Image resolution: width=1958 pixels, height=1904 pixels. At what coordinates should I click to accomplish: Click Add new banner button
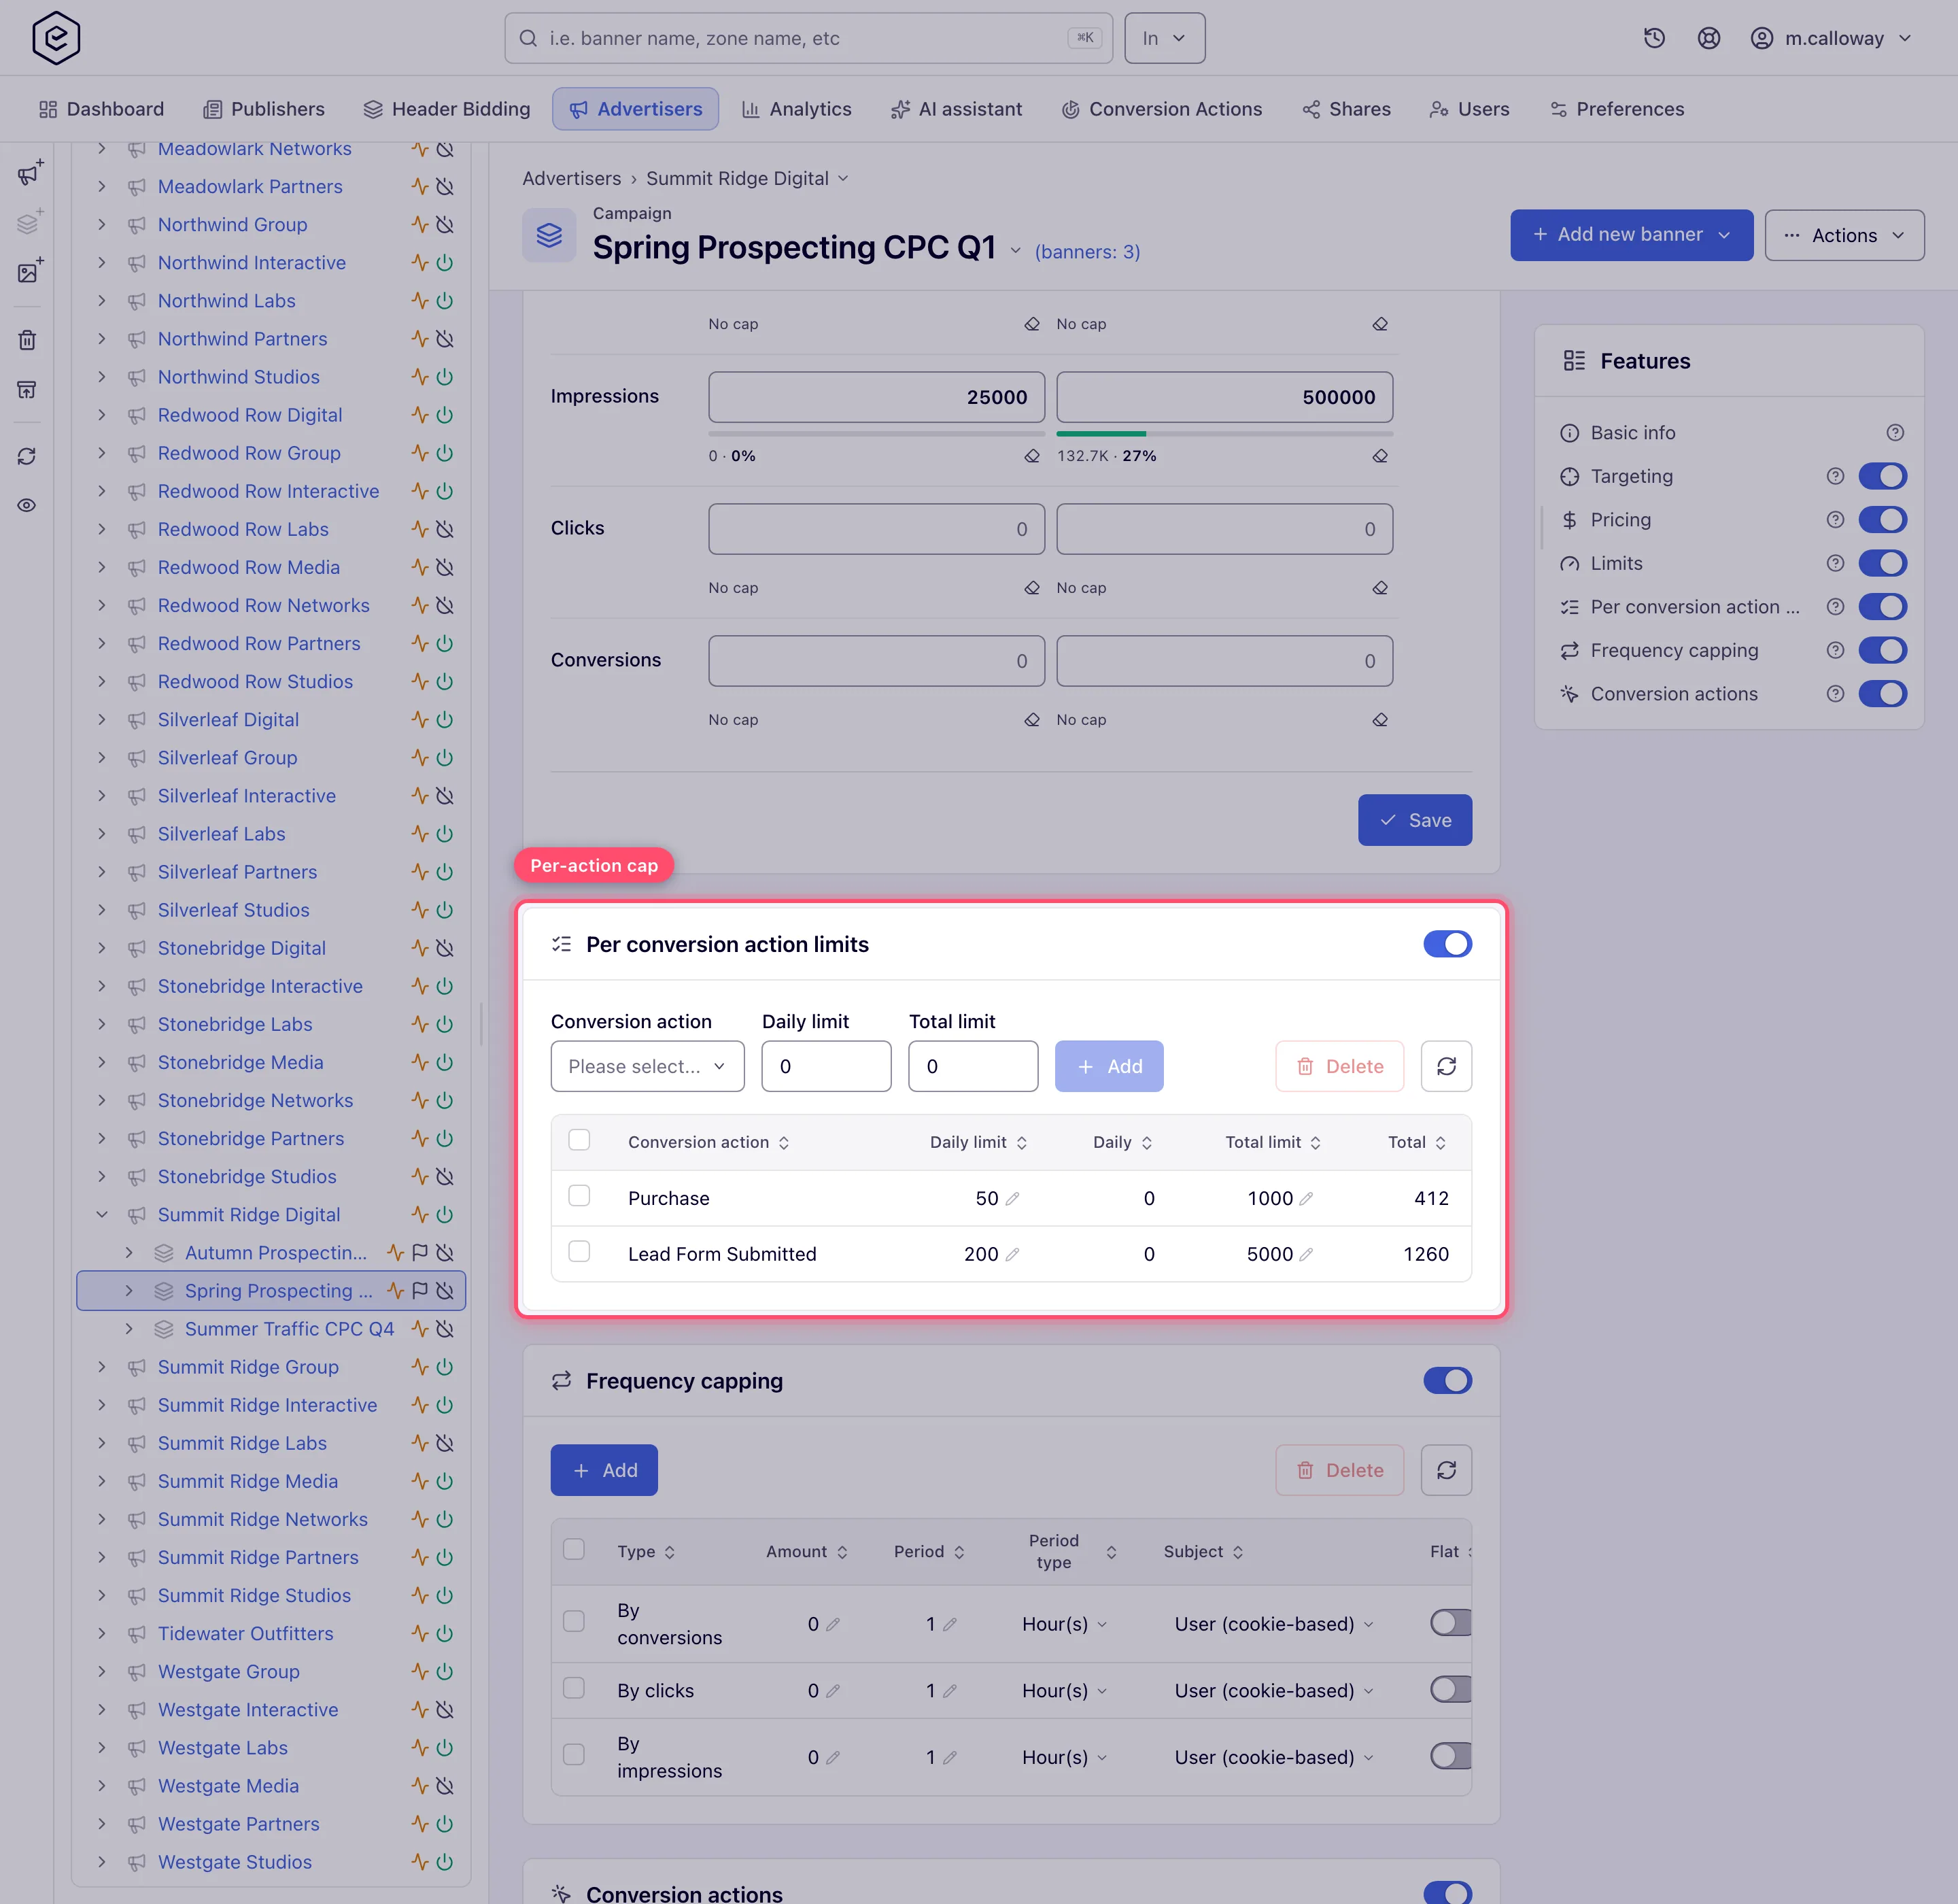pyautogui.click(x=1631, y=235)
